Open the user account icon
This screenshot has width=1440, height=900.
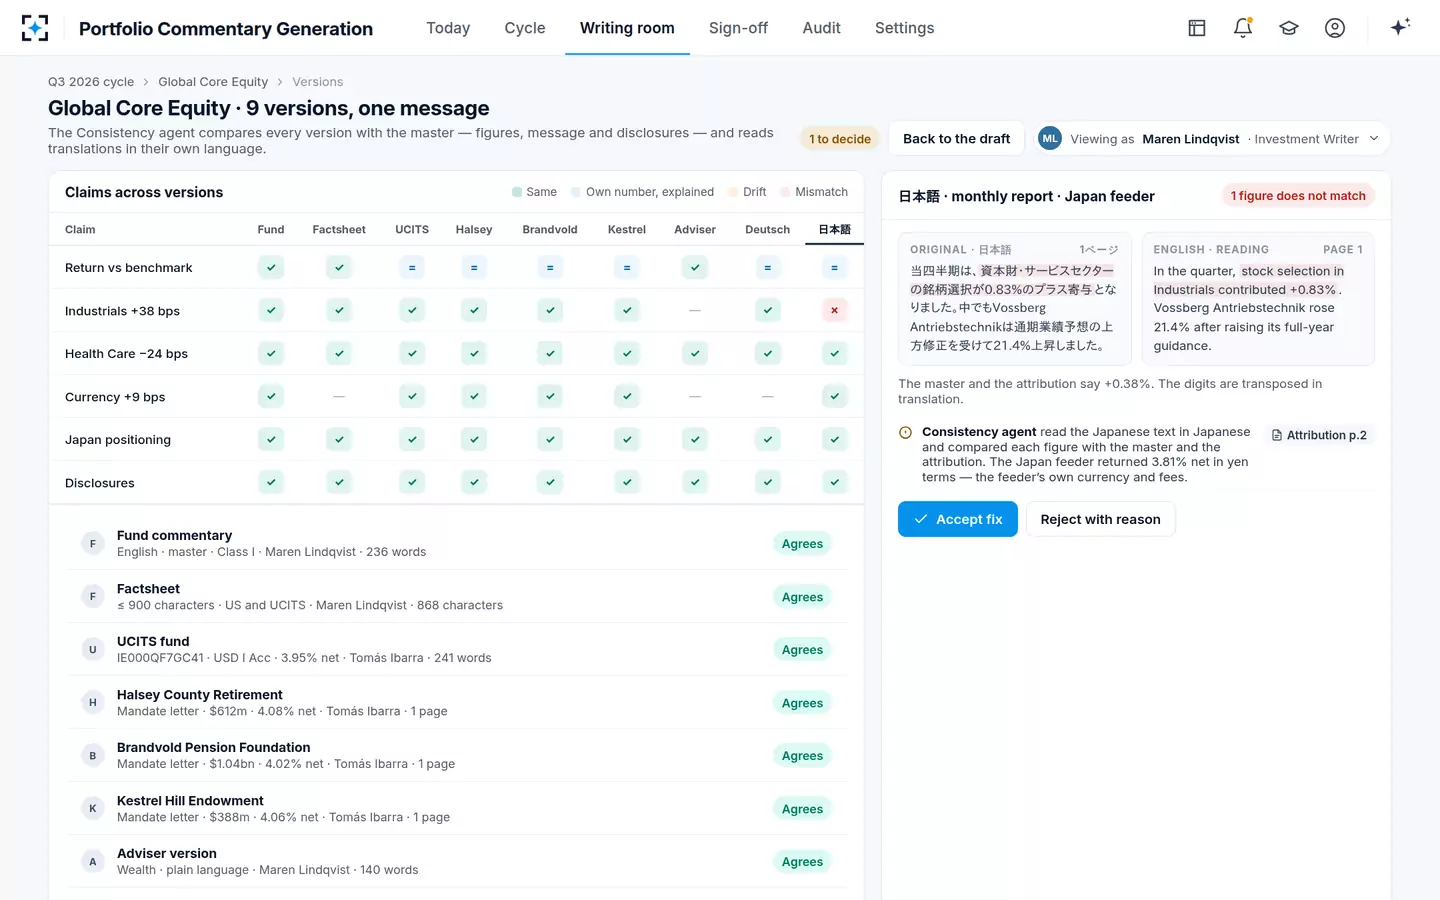point(1335,28)
